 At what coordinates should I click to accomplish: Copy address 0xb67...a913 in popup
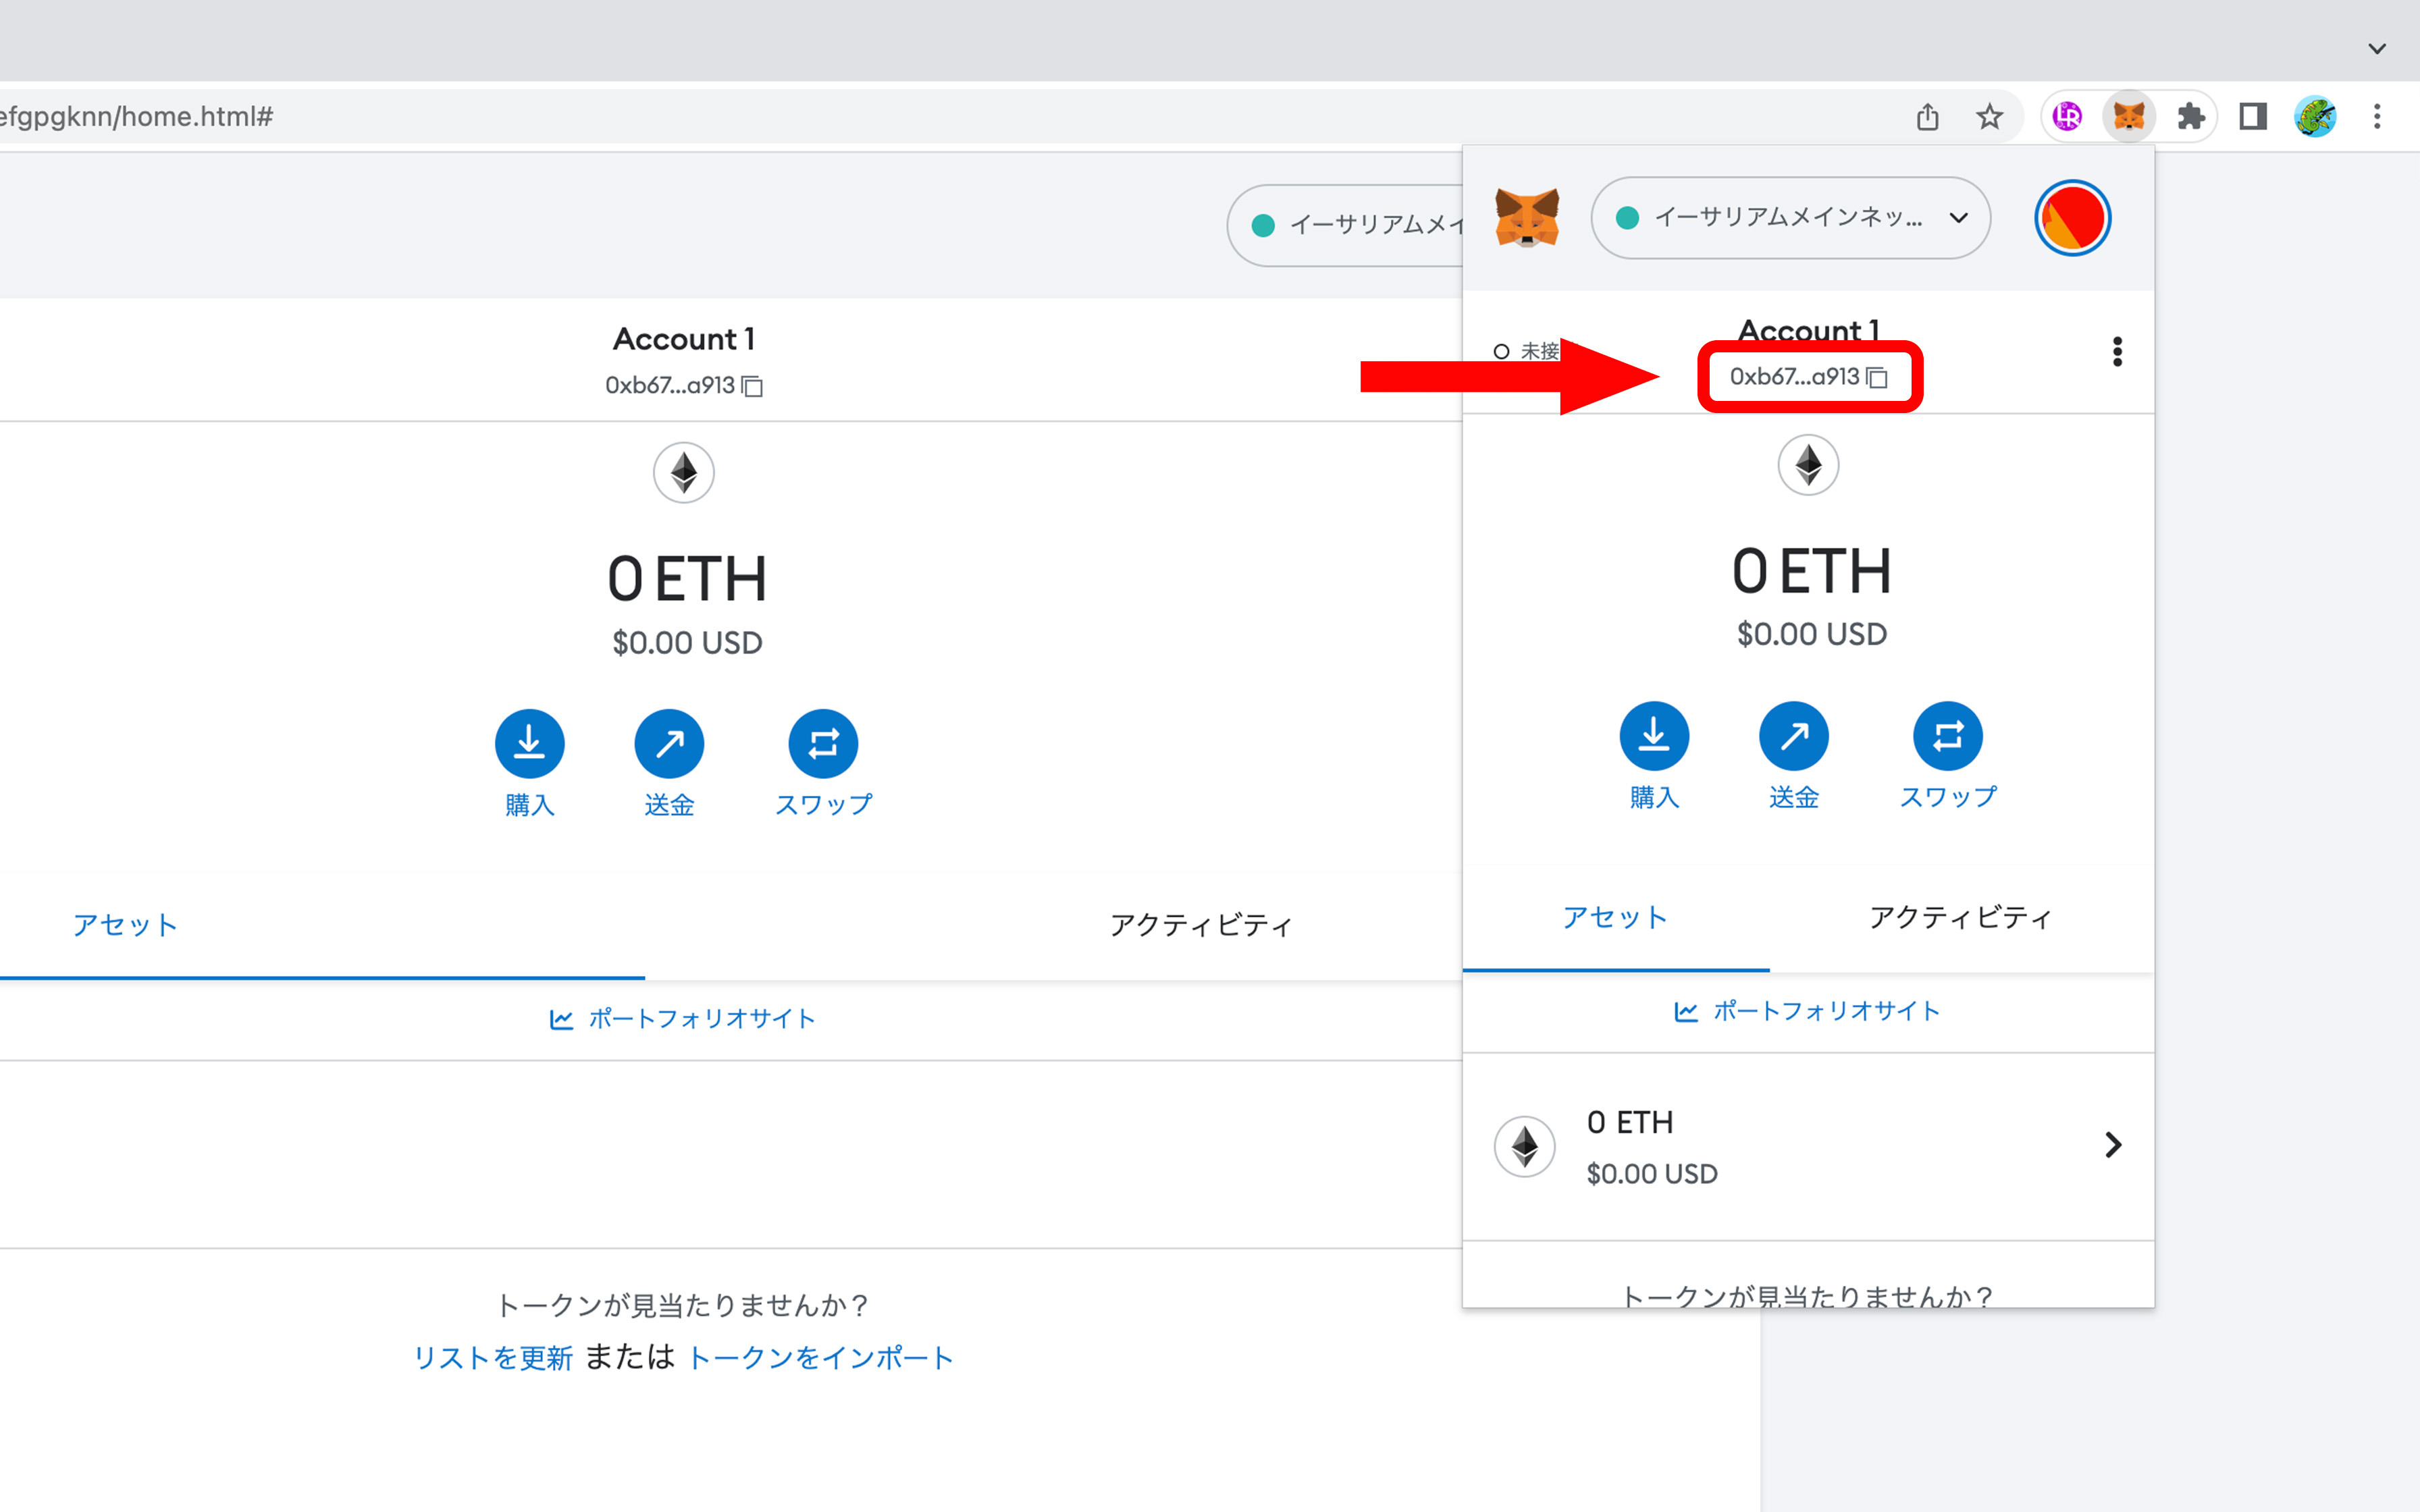1808,377
